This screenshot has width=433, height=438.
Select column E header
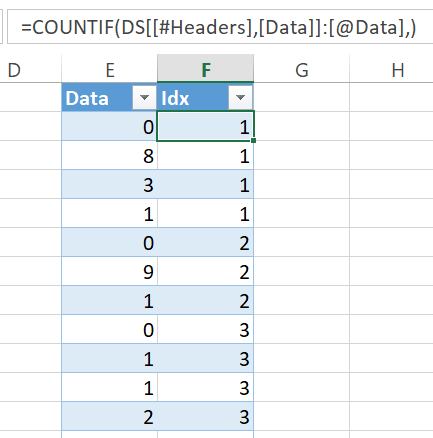110,69
